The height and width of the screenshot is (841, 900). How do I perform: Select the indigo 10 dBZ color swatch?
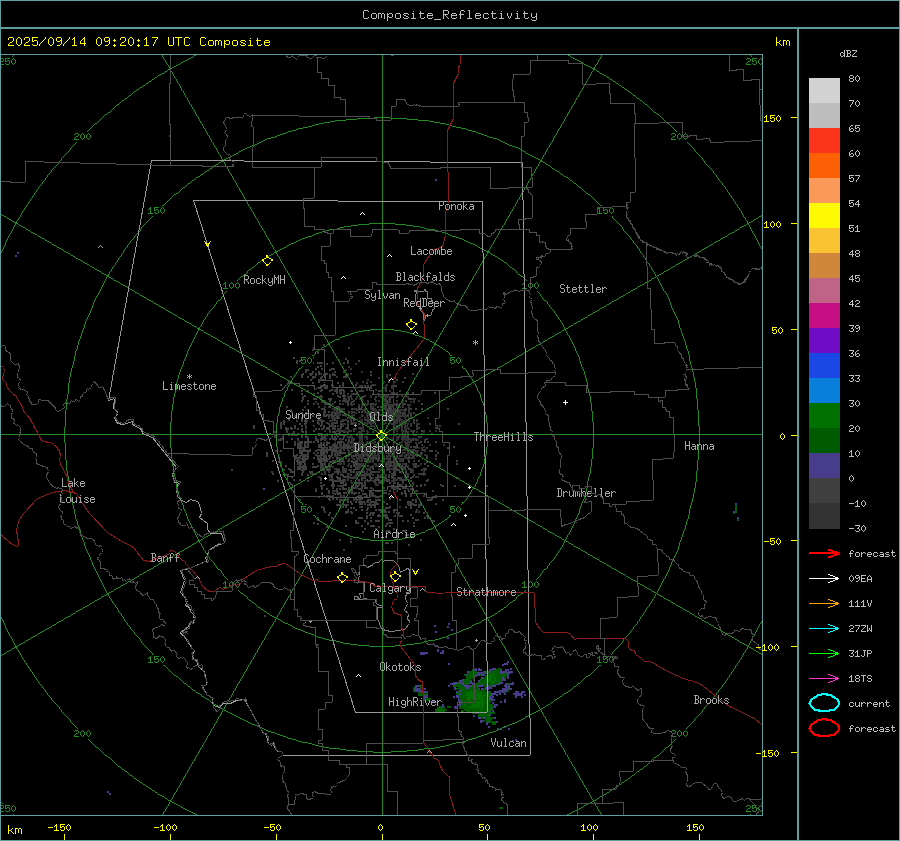[x=824, y=465]
